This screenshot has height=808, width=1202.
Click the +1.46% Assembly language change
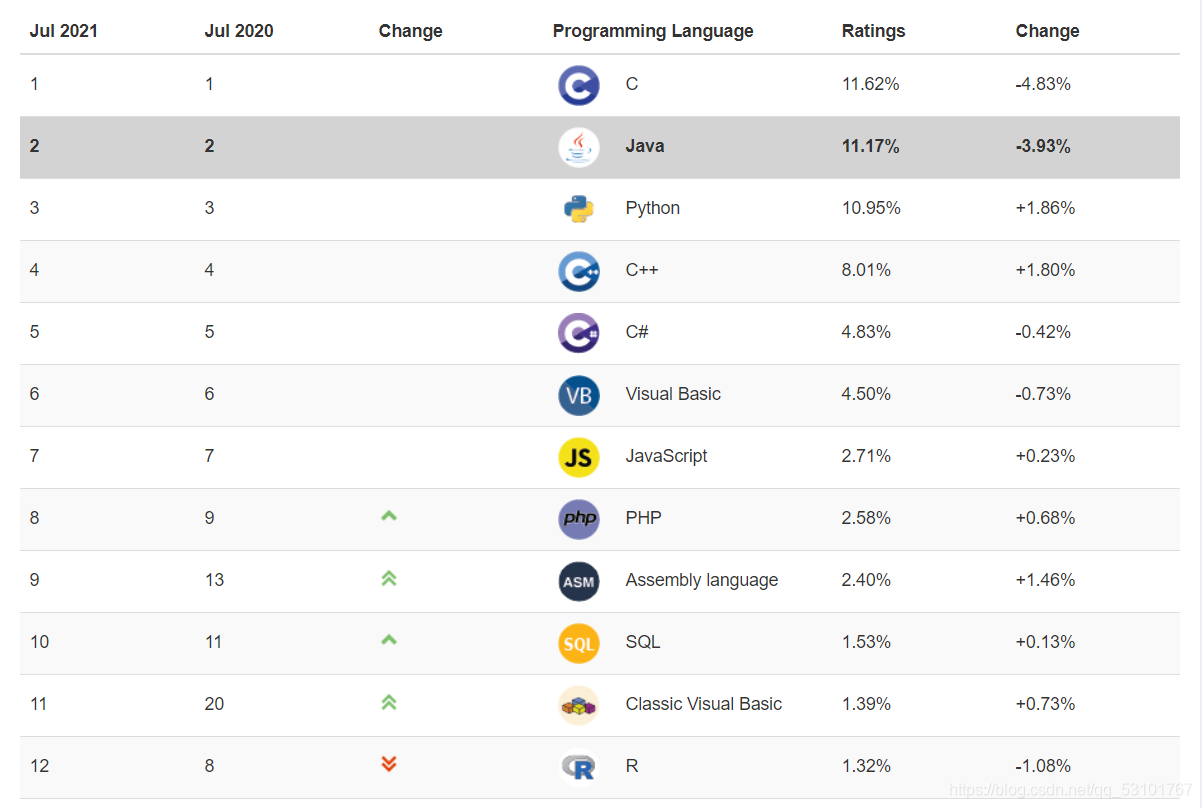tap(1046, 580)
